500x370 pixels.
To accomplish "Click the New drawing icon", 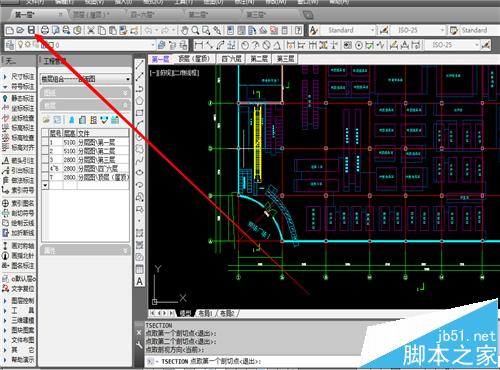I will pyautogui.click(x=10, y=30).
